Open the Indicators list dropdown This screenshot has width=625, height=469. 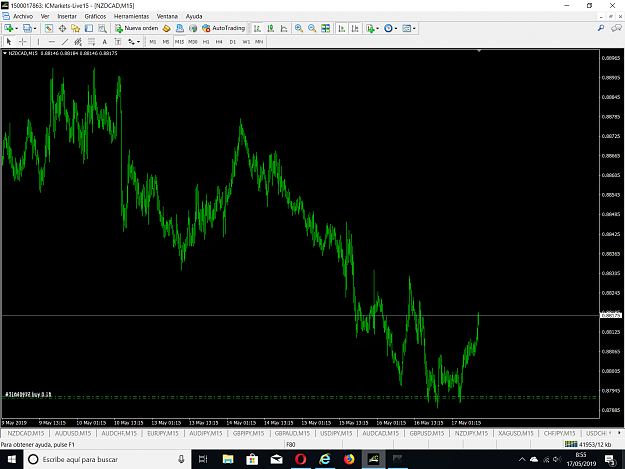[372, 28]
